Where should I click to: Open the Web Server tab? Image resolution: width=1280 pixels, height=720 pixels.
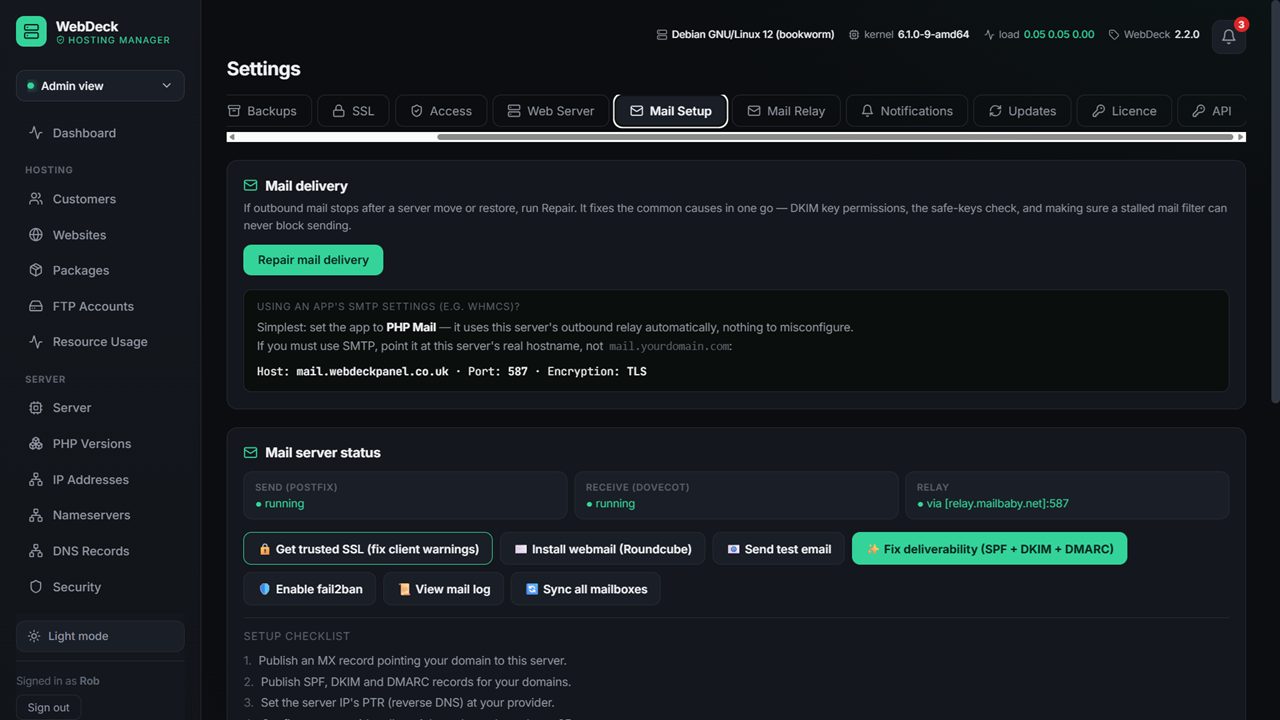click(x=550, y=111)
